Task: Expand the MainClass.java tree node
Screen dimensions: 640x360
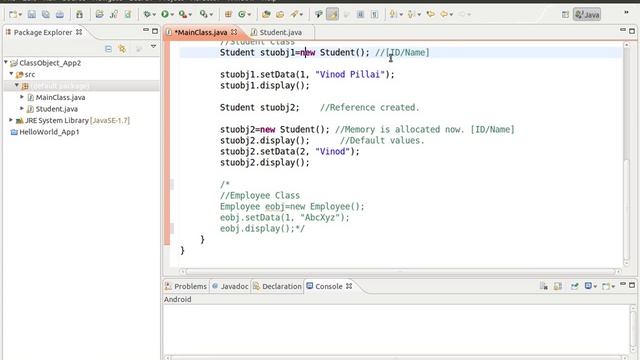Action: click(x=22, y=97)
